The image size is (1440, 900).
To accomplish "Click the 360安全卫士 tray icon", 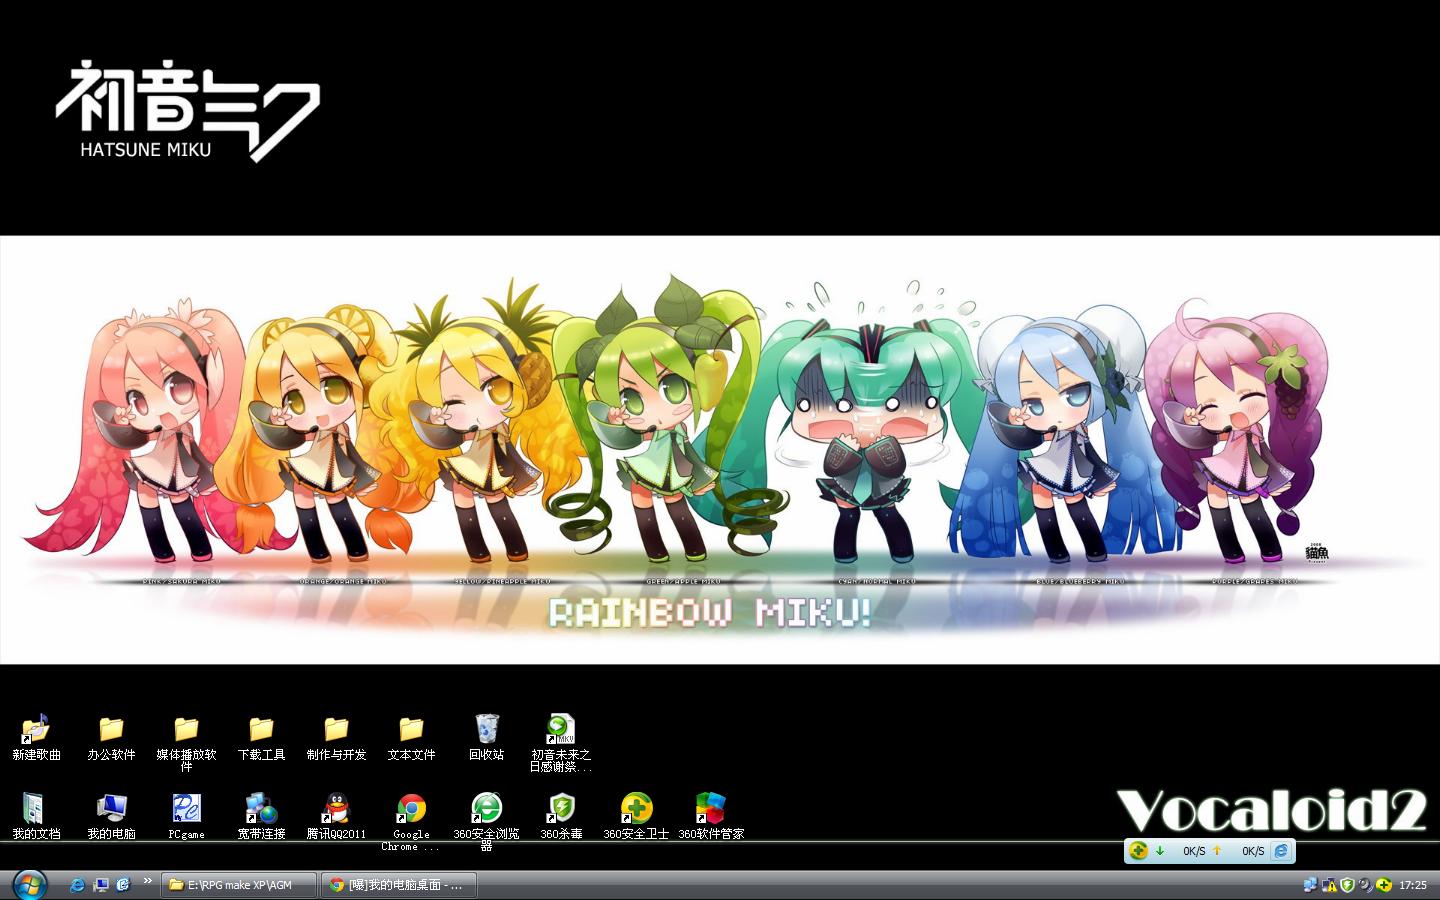I will [x=1383, y=885].
